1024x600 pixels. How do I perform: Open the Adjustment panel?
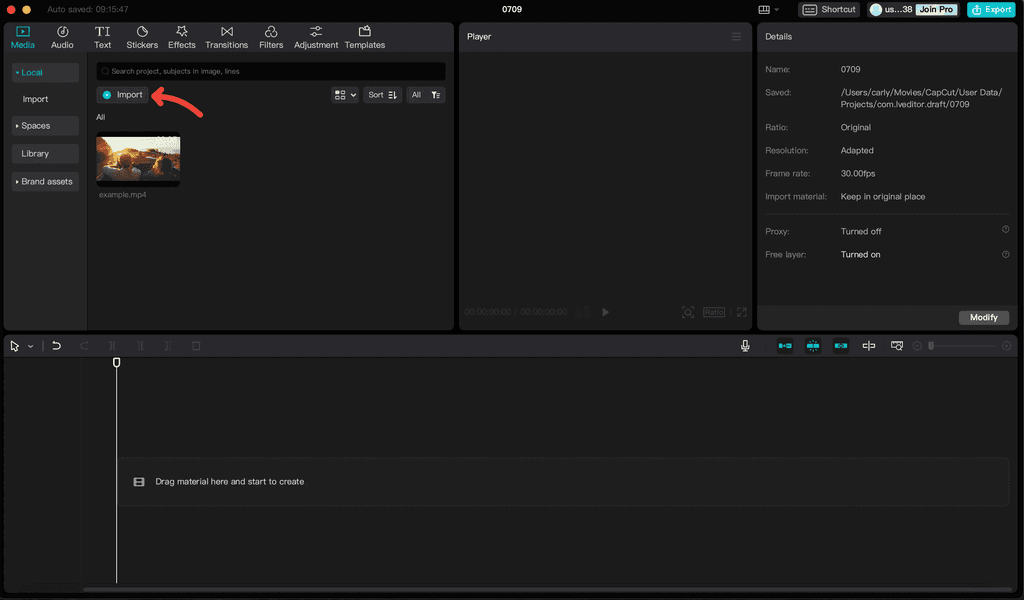point(315,37)
